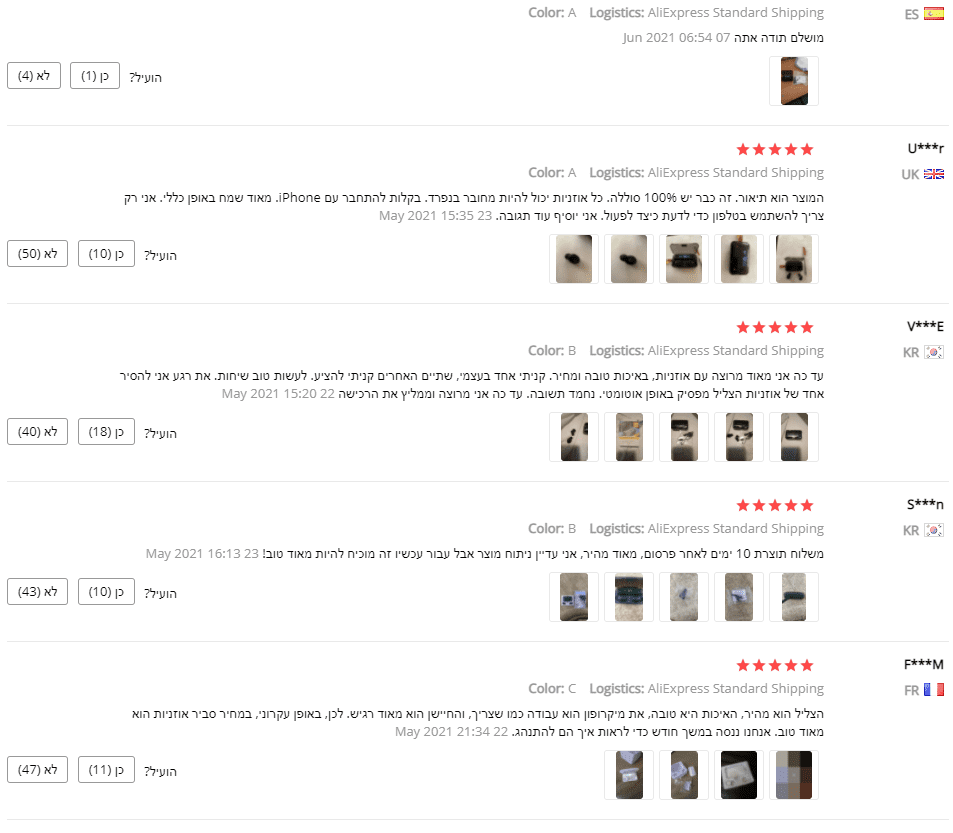Vote helpful with the כן (11) button
This screenshot has width=953, height=833.
[x=106, y=770]
